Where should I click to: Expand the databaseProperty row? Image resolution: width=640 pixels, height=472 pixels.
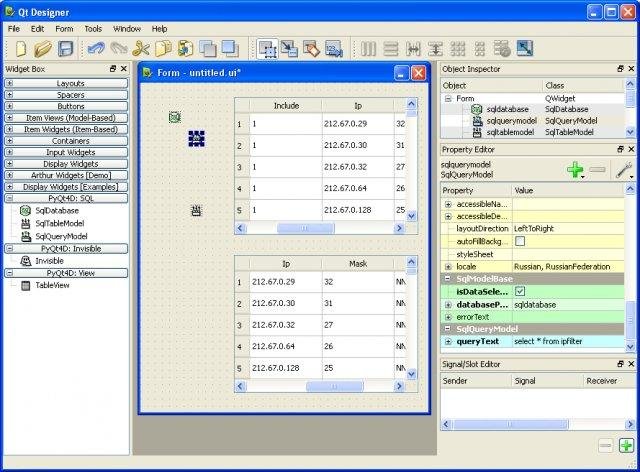[448, 305]
